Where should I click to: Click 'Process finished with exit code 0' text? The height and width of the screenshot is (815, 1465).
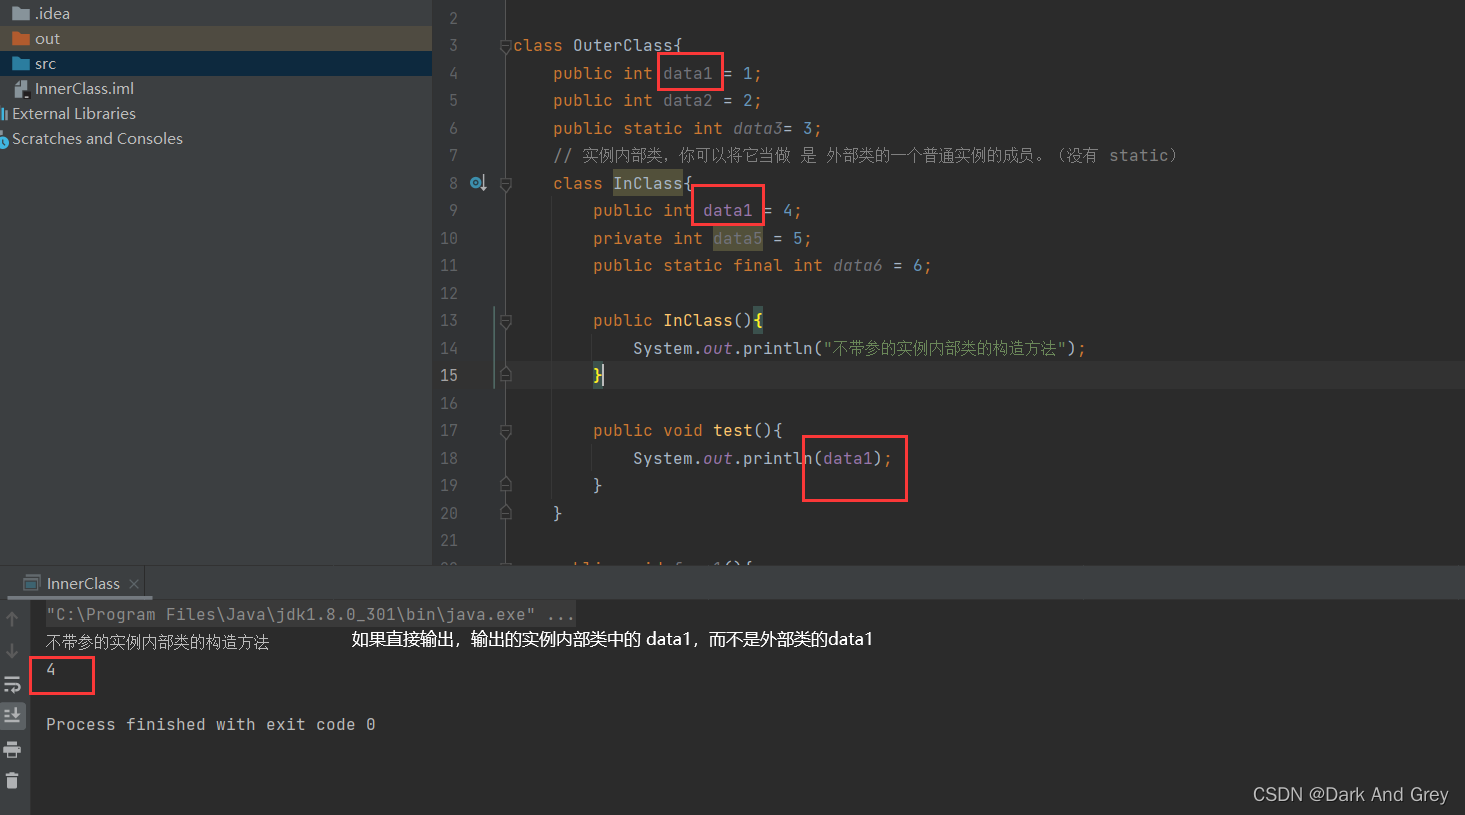[x=211, y=724]
